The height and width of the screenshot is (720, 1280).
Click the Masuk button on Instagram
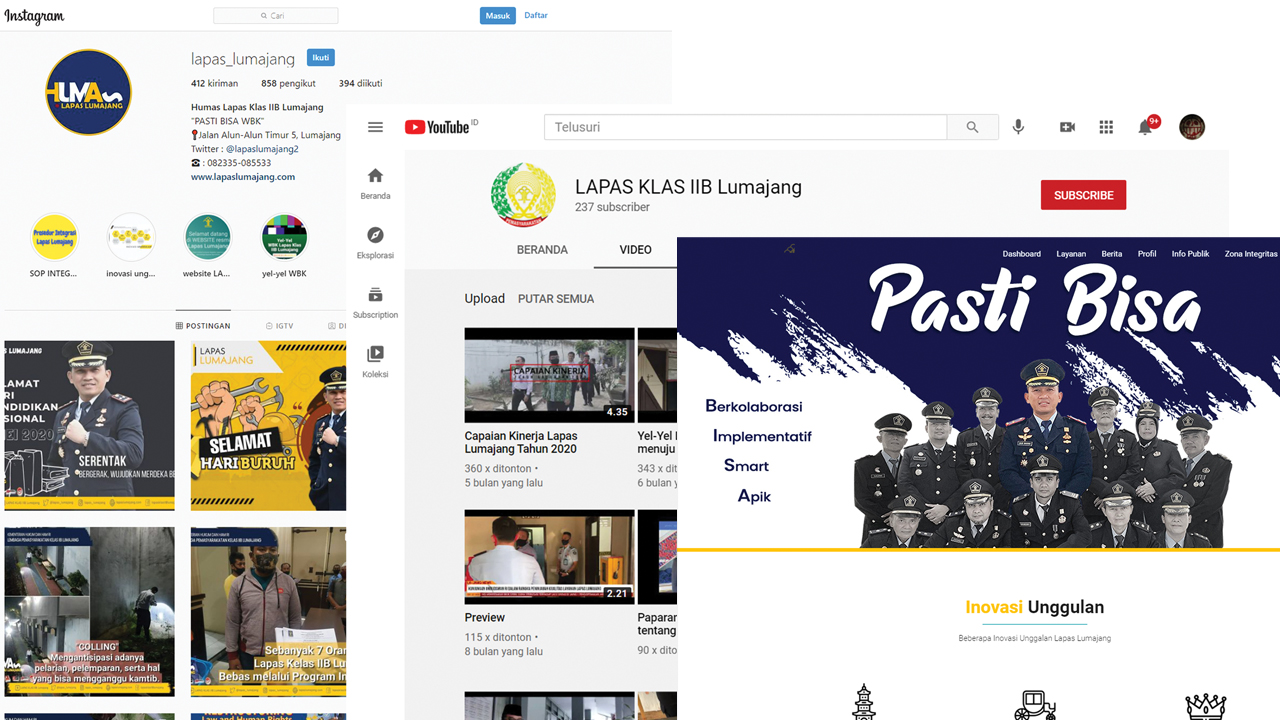[x=497, y=16]
